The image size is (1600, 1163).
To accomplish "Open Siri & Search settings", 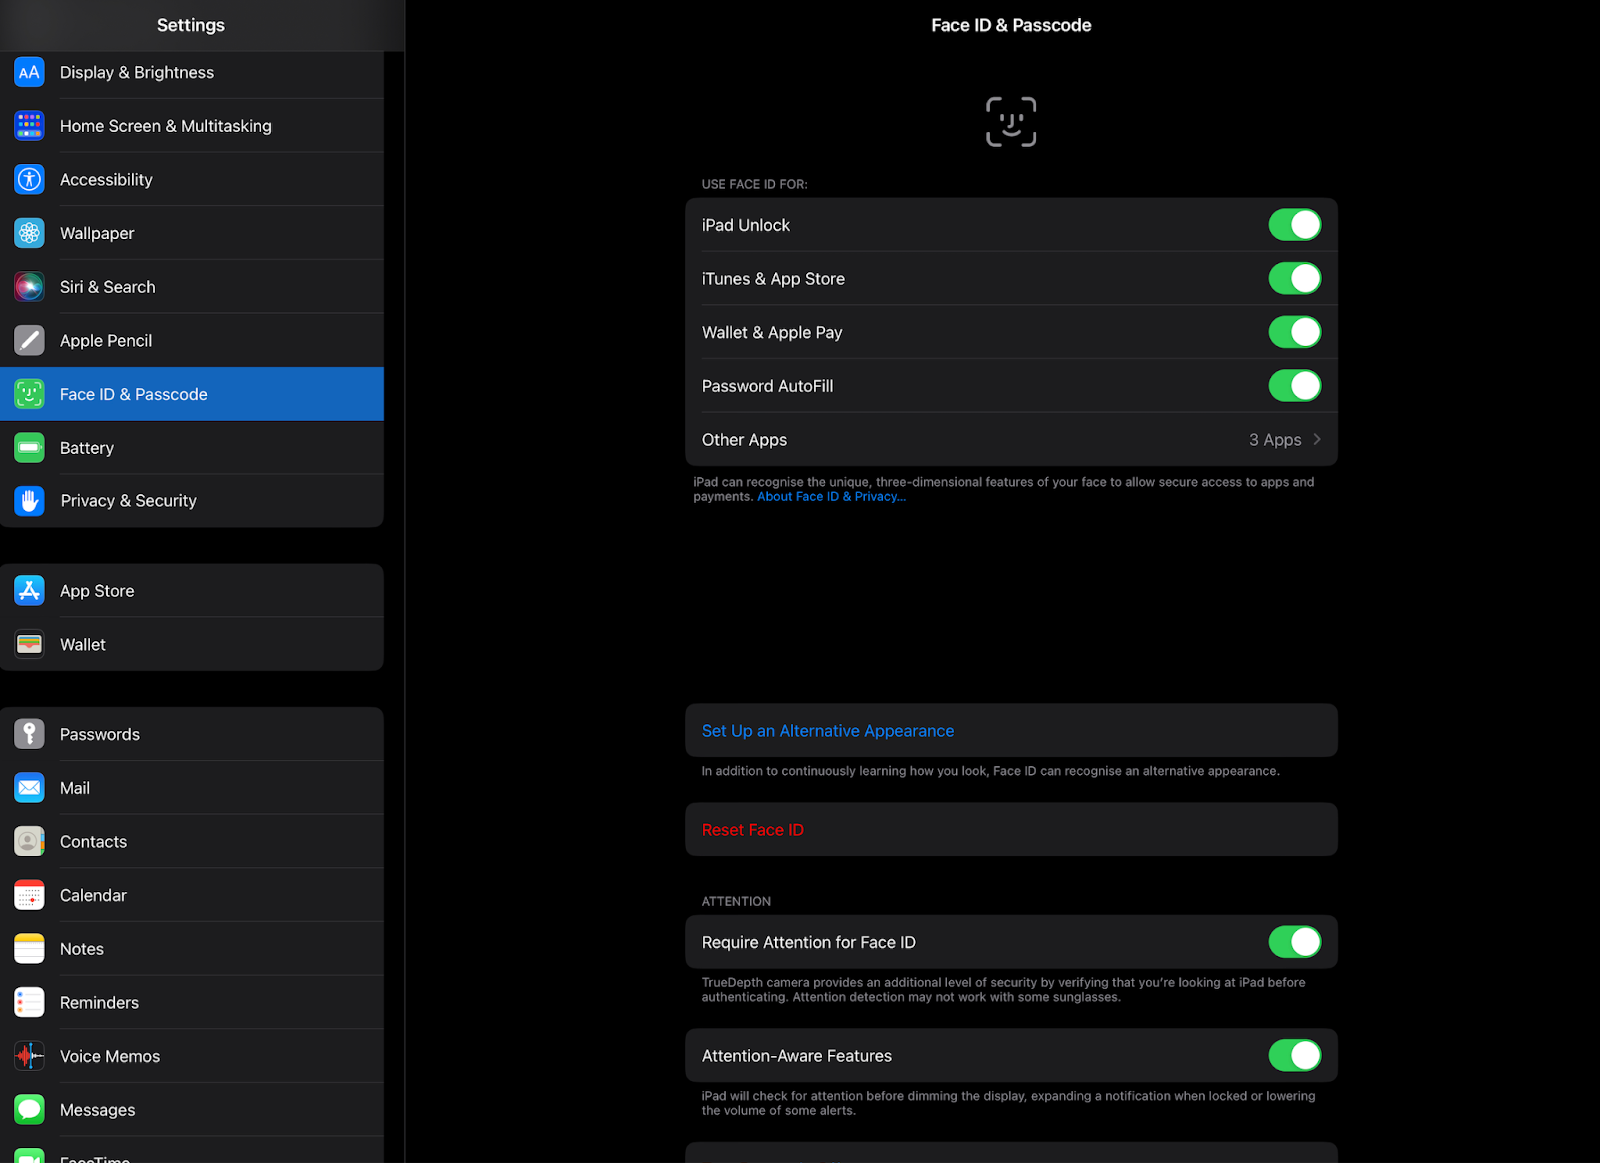I will pyautogui.click(x=192, y=287).
